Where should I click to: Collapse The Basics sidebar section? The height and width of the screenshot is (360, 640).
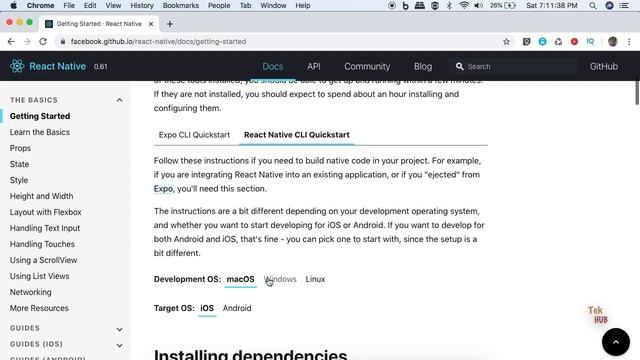tap(119, 100)
